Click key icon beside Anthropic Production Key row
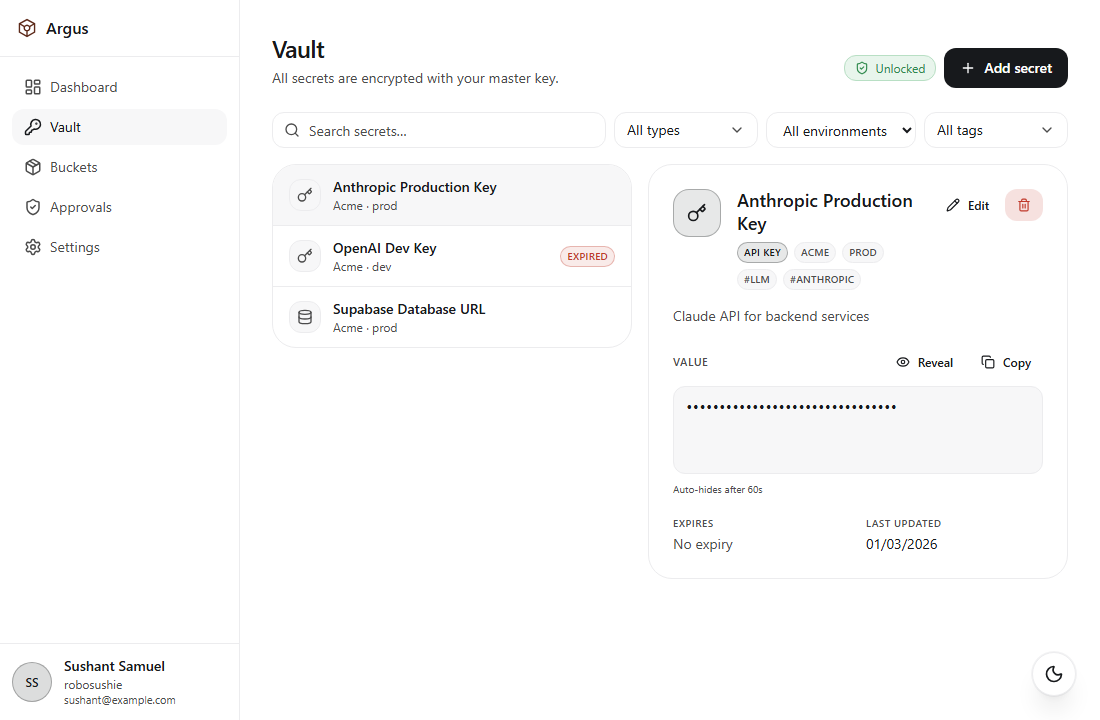Image resolution: width=1100 pixels, height=720 pixels. (305, 195)
